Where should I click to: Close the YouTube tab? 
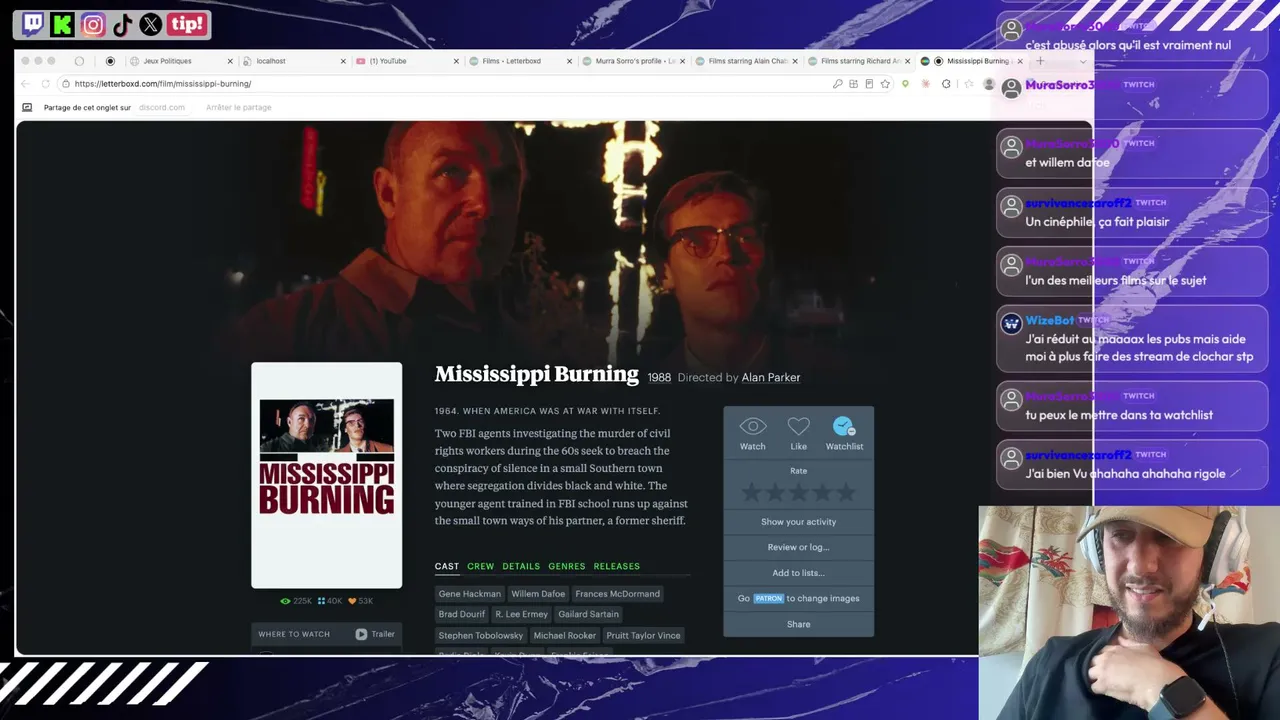[x=456, y=61]
